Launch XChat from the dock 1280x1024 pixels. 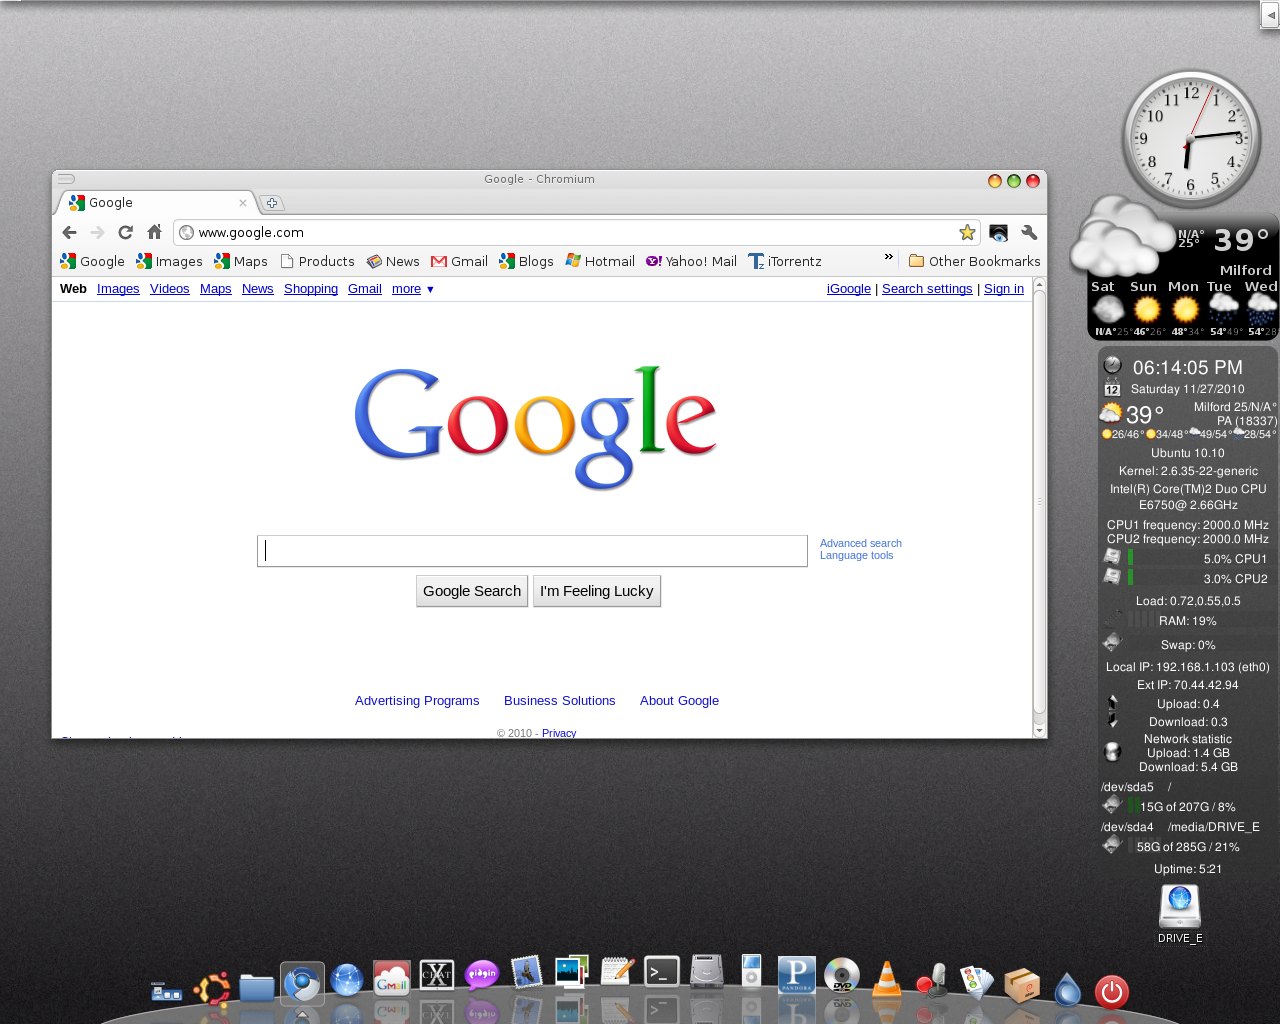[x=437, y=975]
